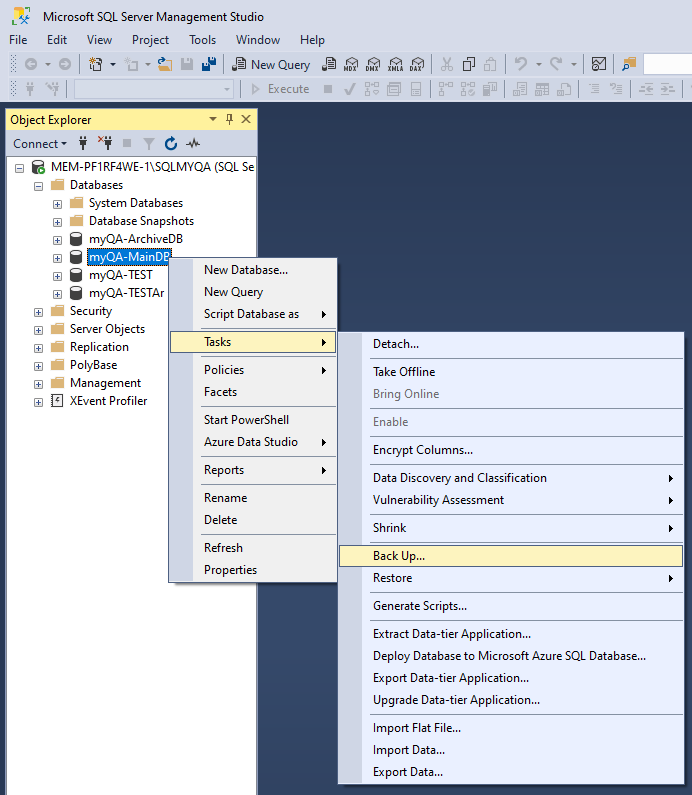
Task: Click the Open File folder icon
Action: [165, 64]
